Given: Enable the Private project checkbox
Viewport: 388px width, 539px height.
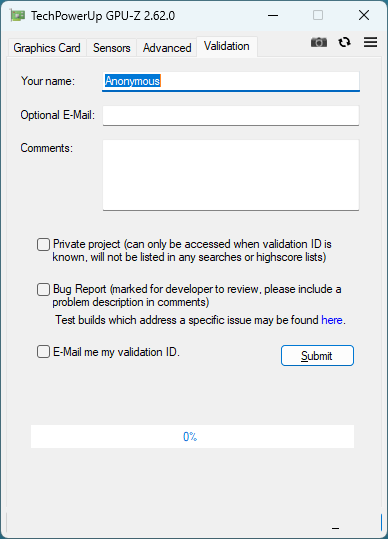Looking at the screenshot, I should [x=43, y=244].
